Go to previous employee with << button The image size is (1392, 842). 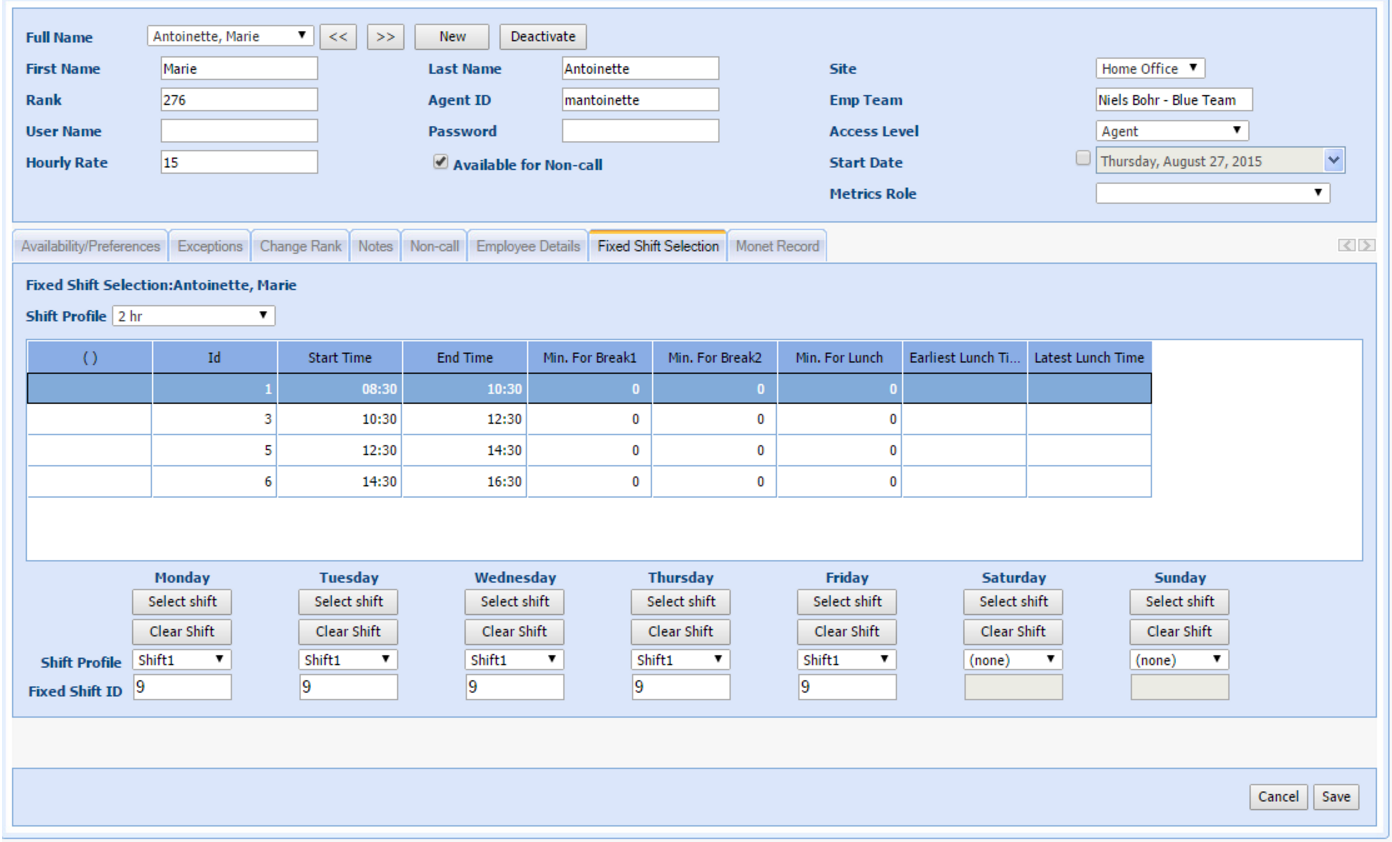(x=338, y=37)
